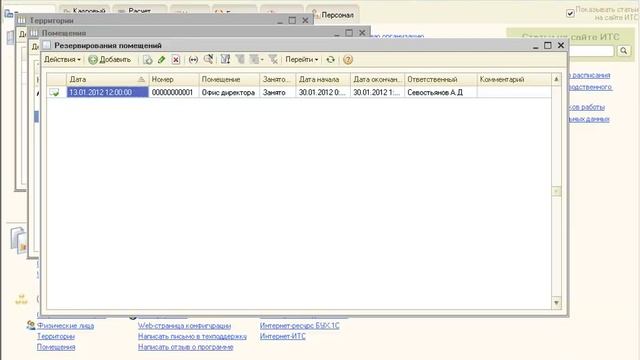The height and width of the screenshot is (360, 640).
Task: Click the red X delete-mark icon
Action: point(176,60)
